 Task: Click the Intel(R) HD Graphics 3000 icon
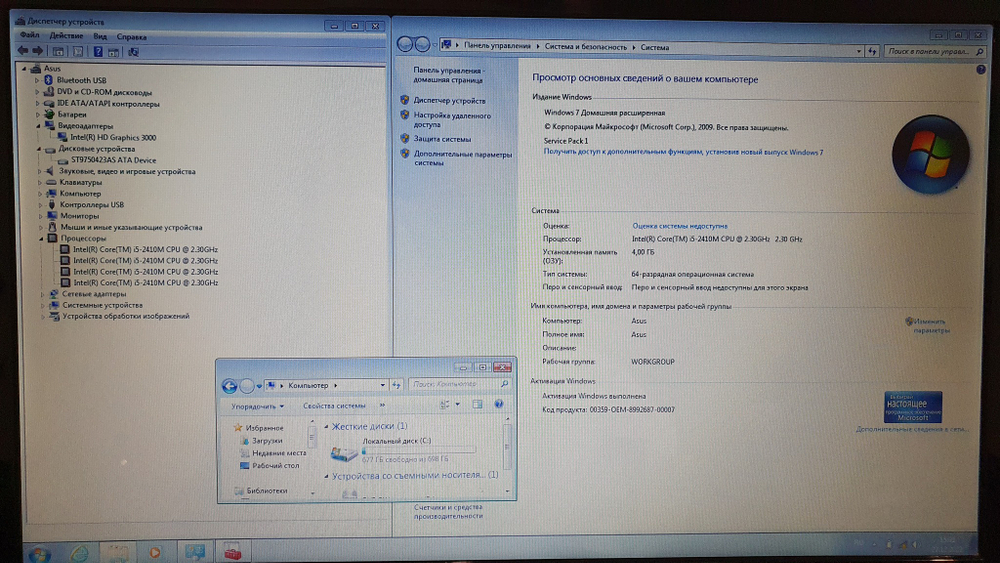pyautogui.click(x=62, y=137)
